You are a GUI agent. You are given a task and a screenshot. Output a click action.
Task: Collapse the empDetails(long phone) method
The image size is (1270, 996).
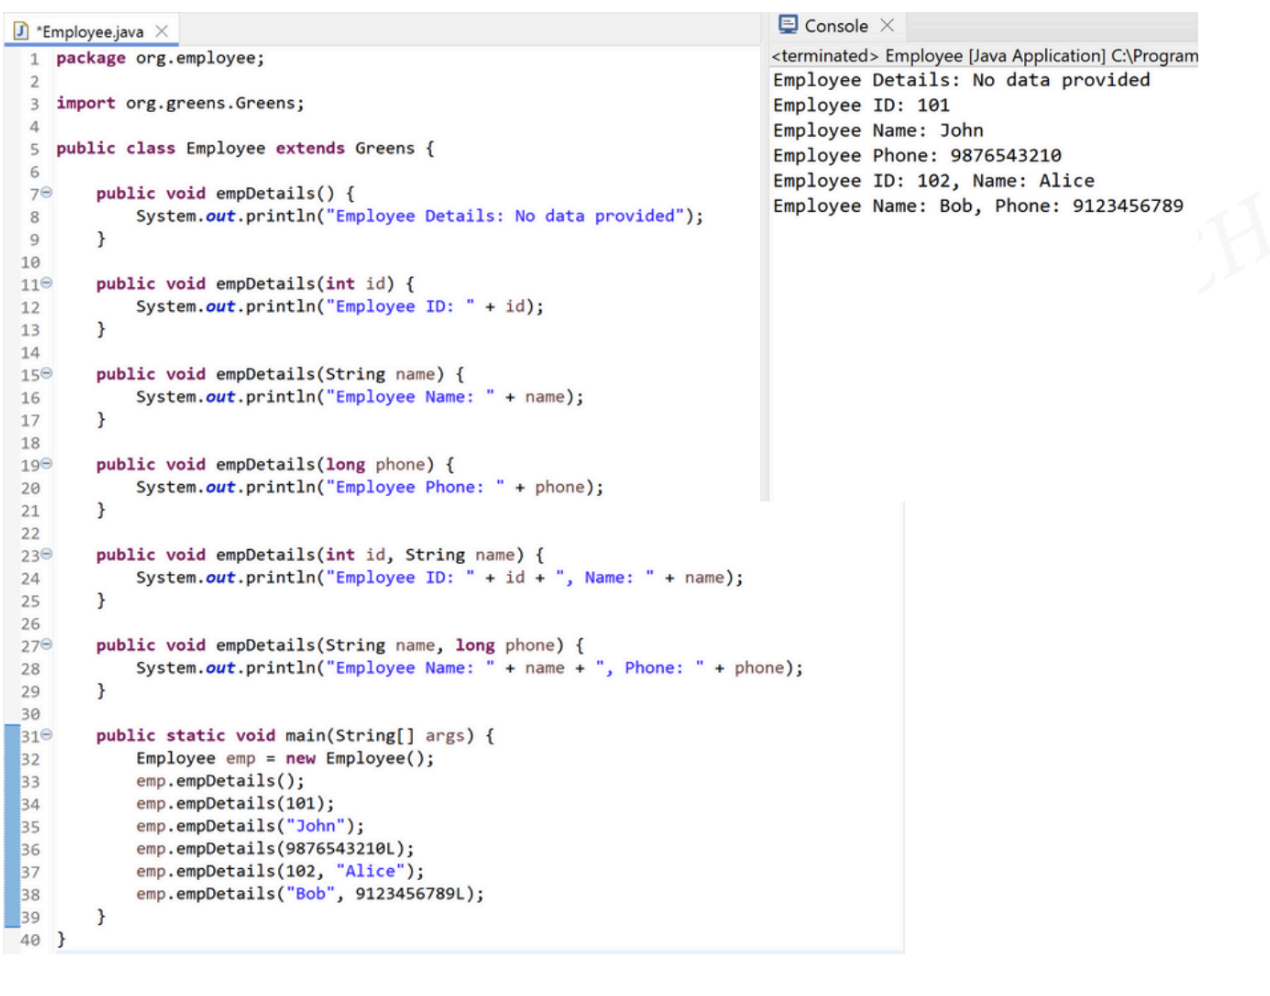click(x=46, y=464)
